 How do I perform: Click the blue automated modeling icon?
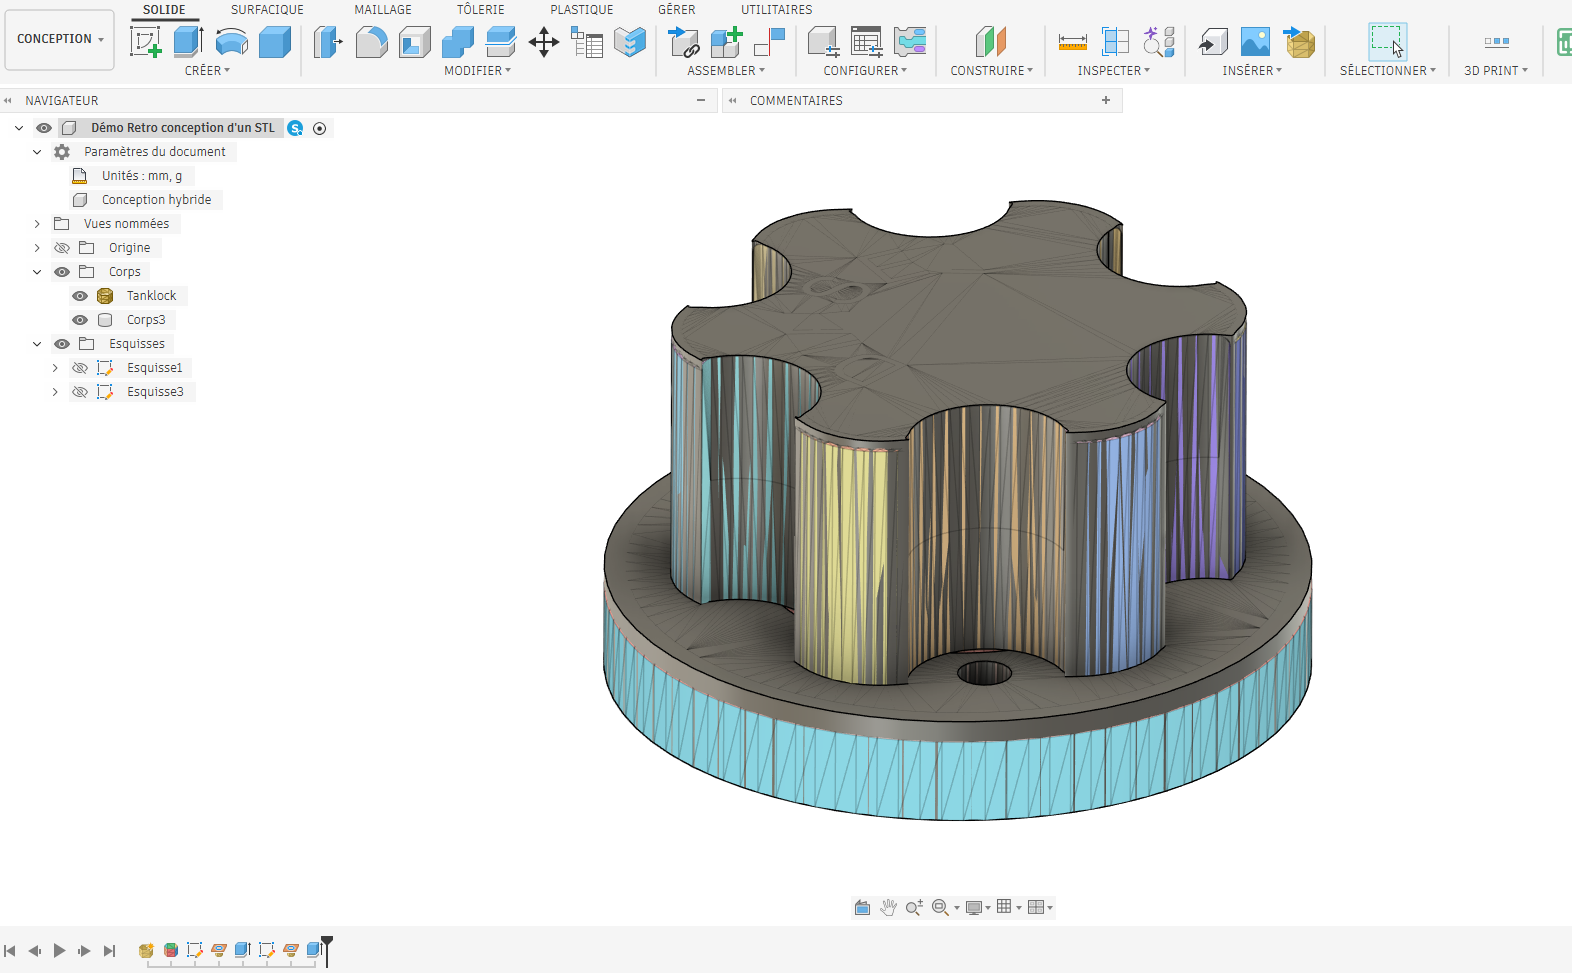[630, 42]
